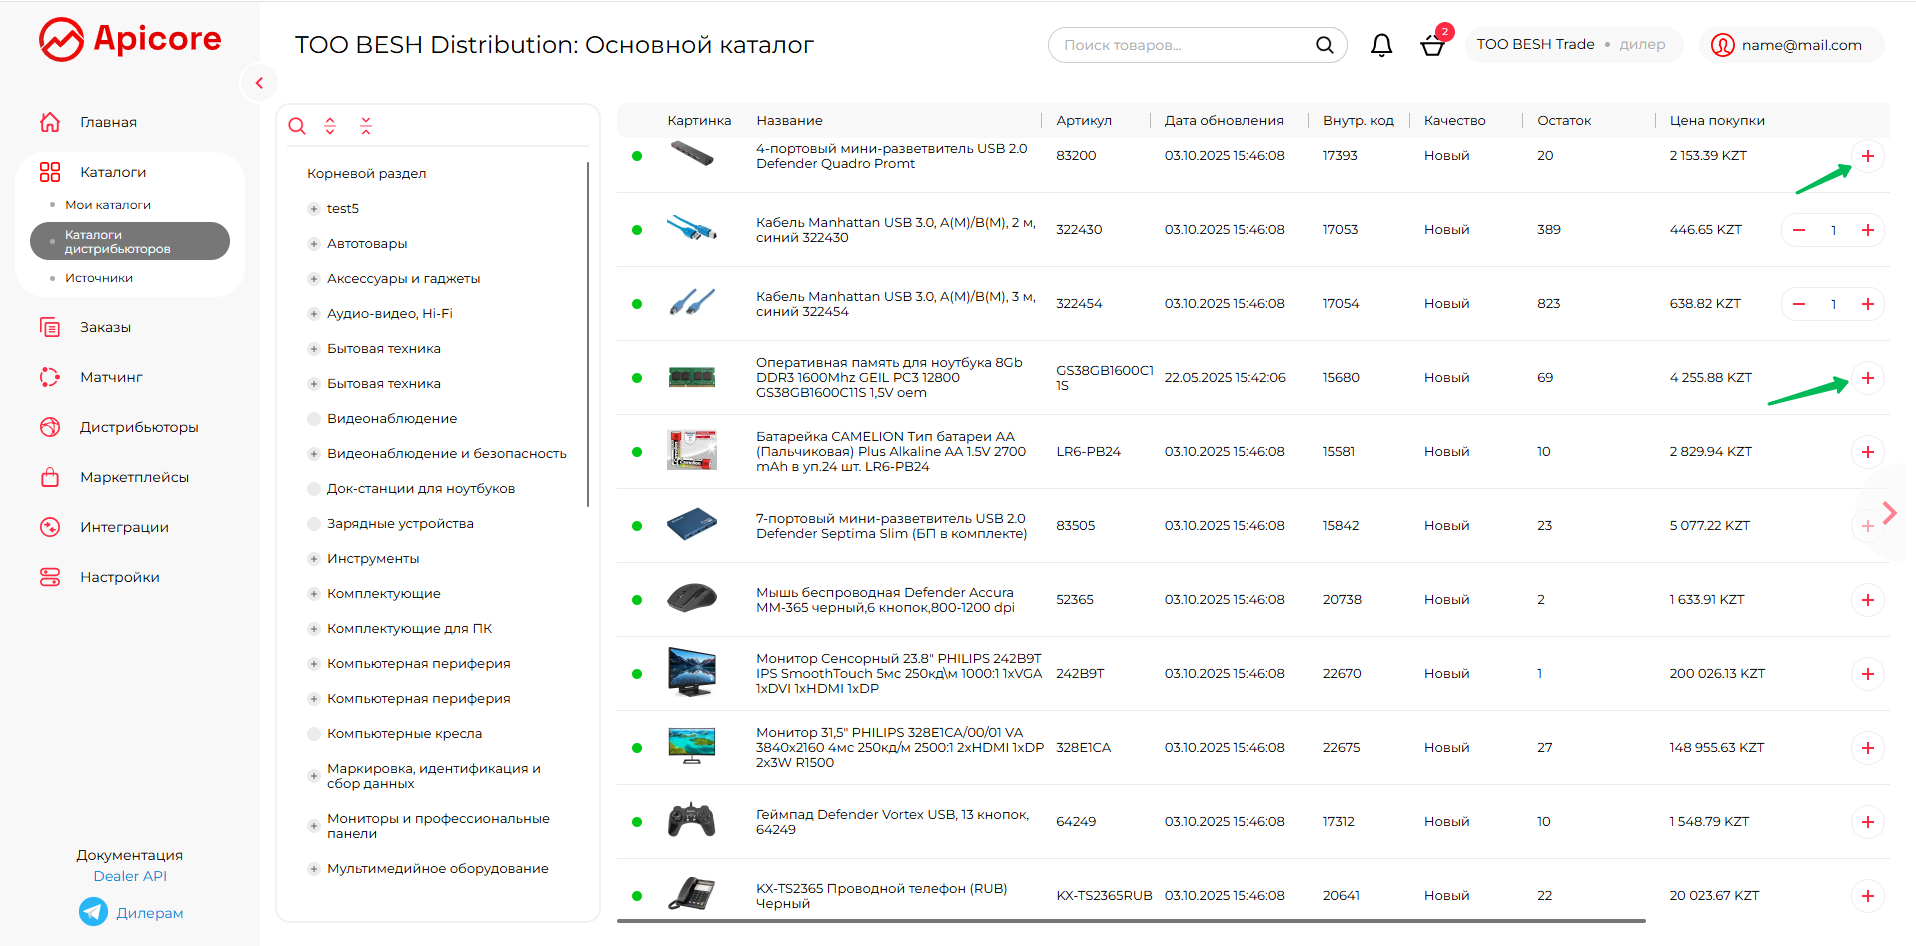Open the Заказы menu section
1916x946 pixels.
coord(105,327)
